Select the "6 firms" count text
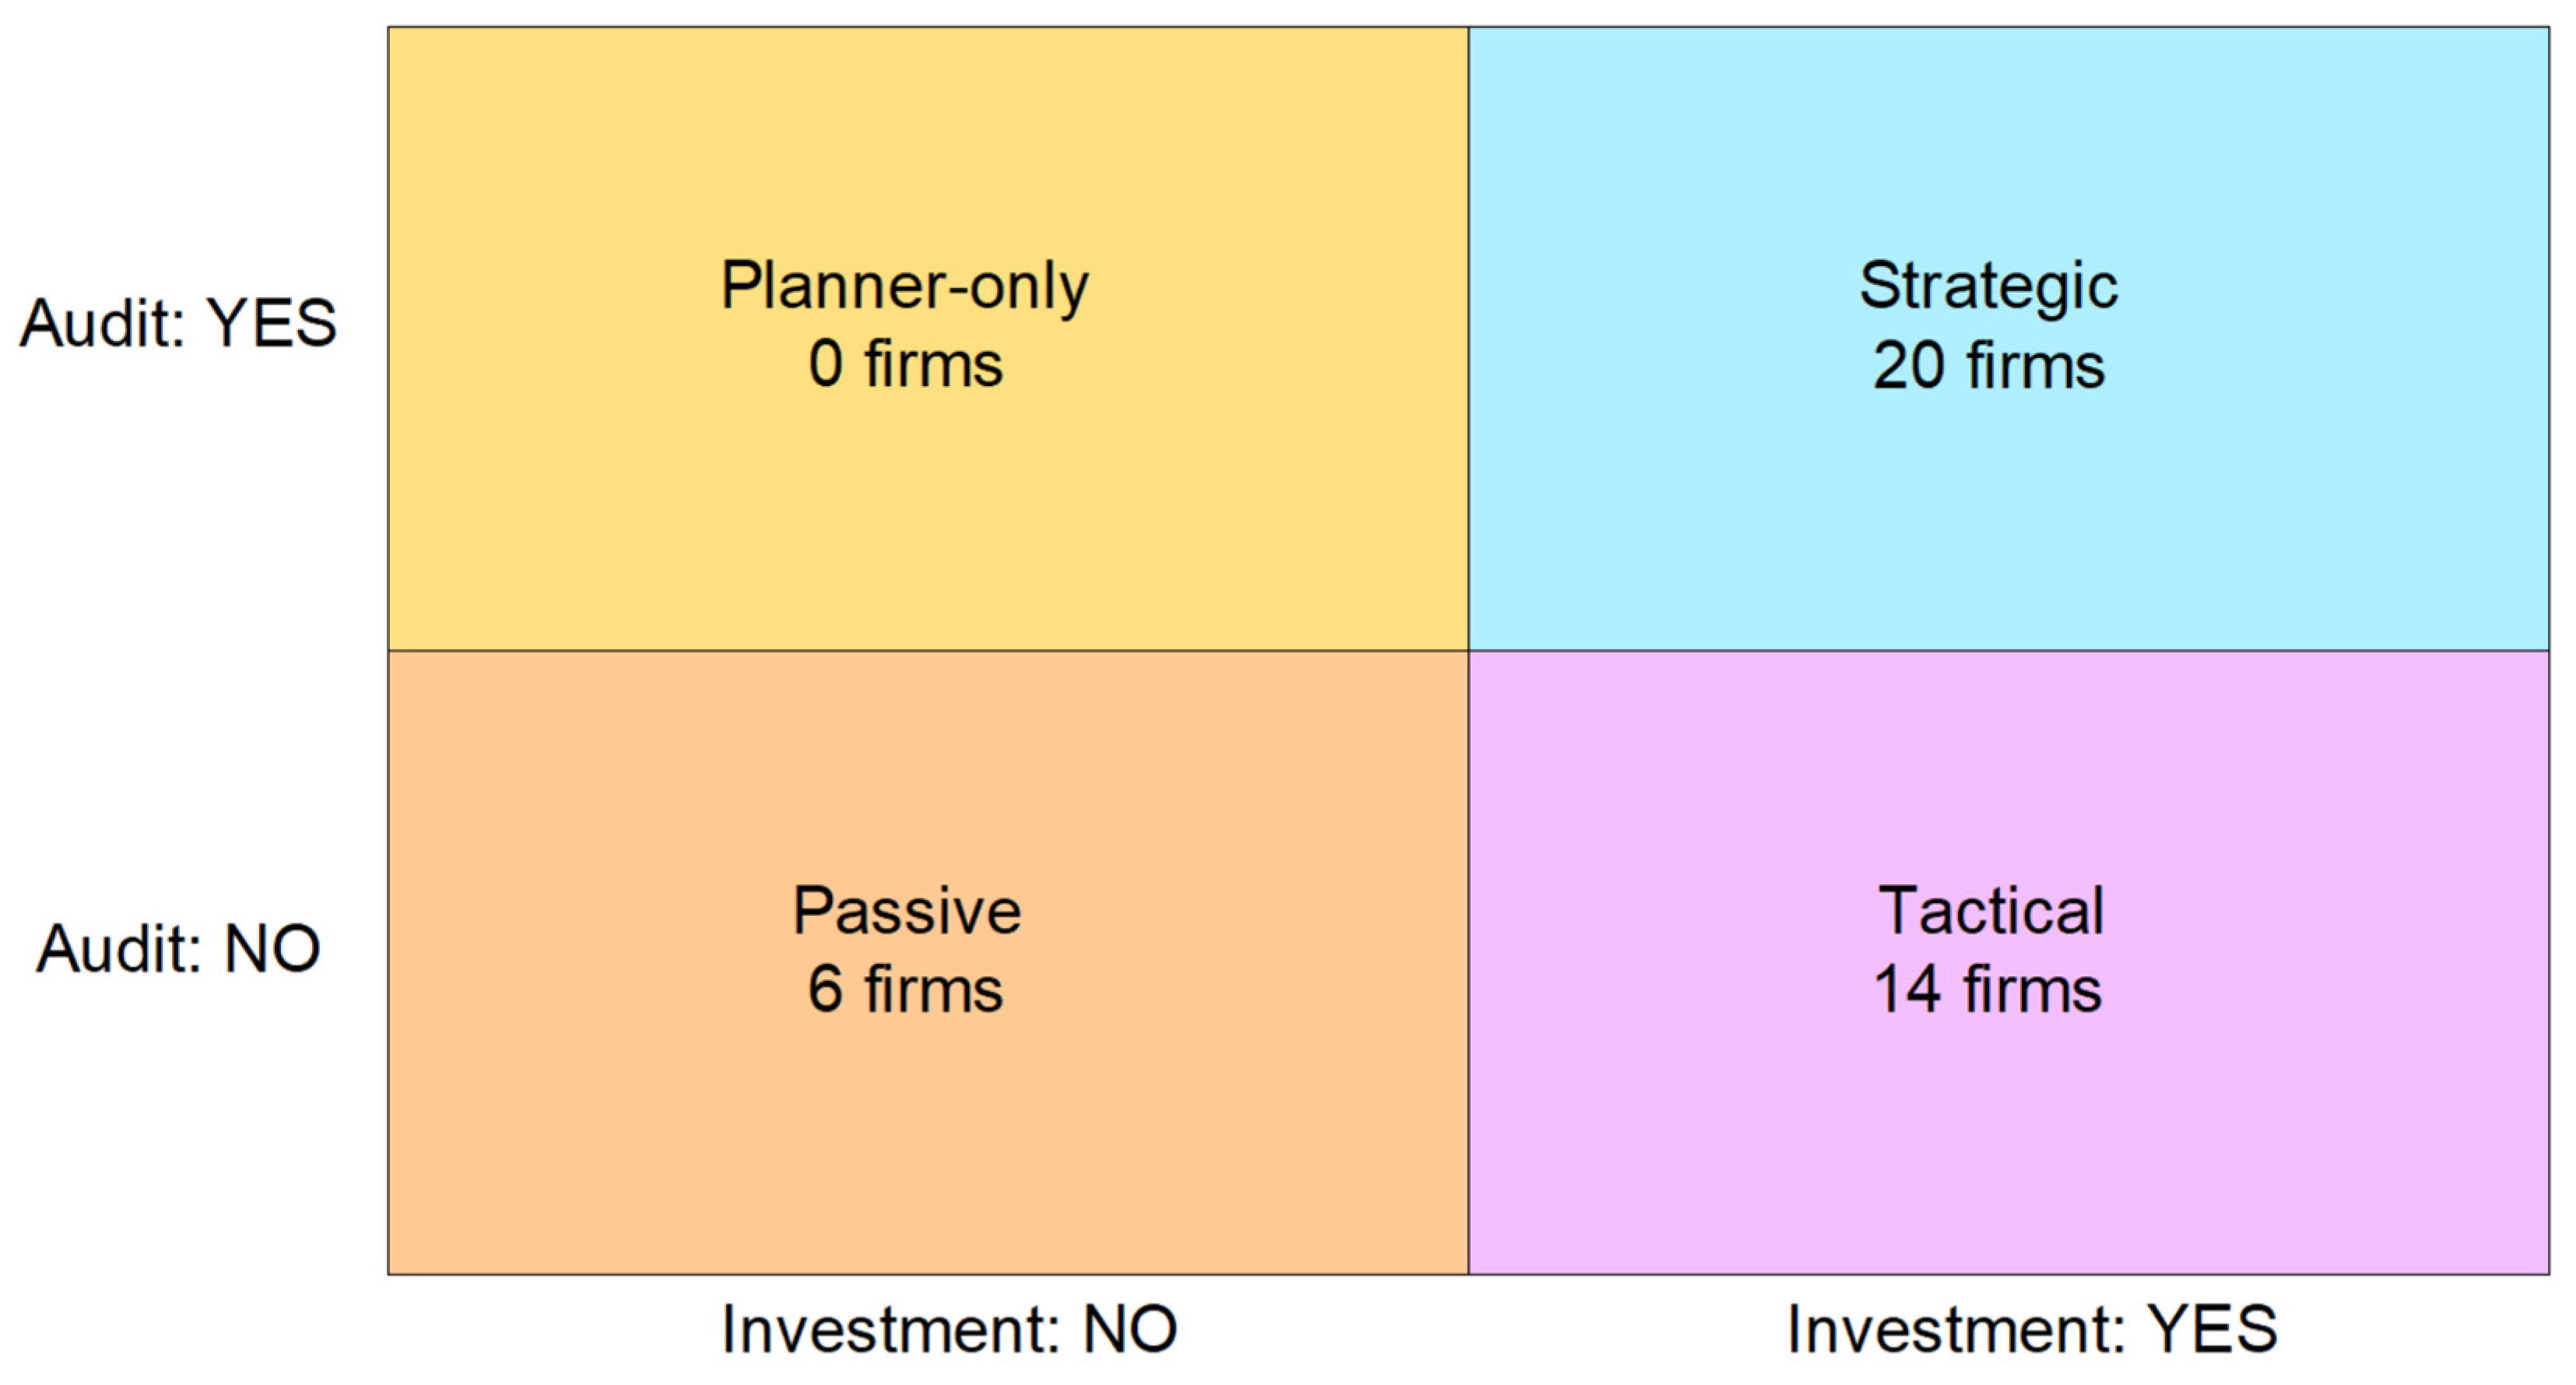 click(905, 990)
